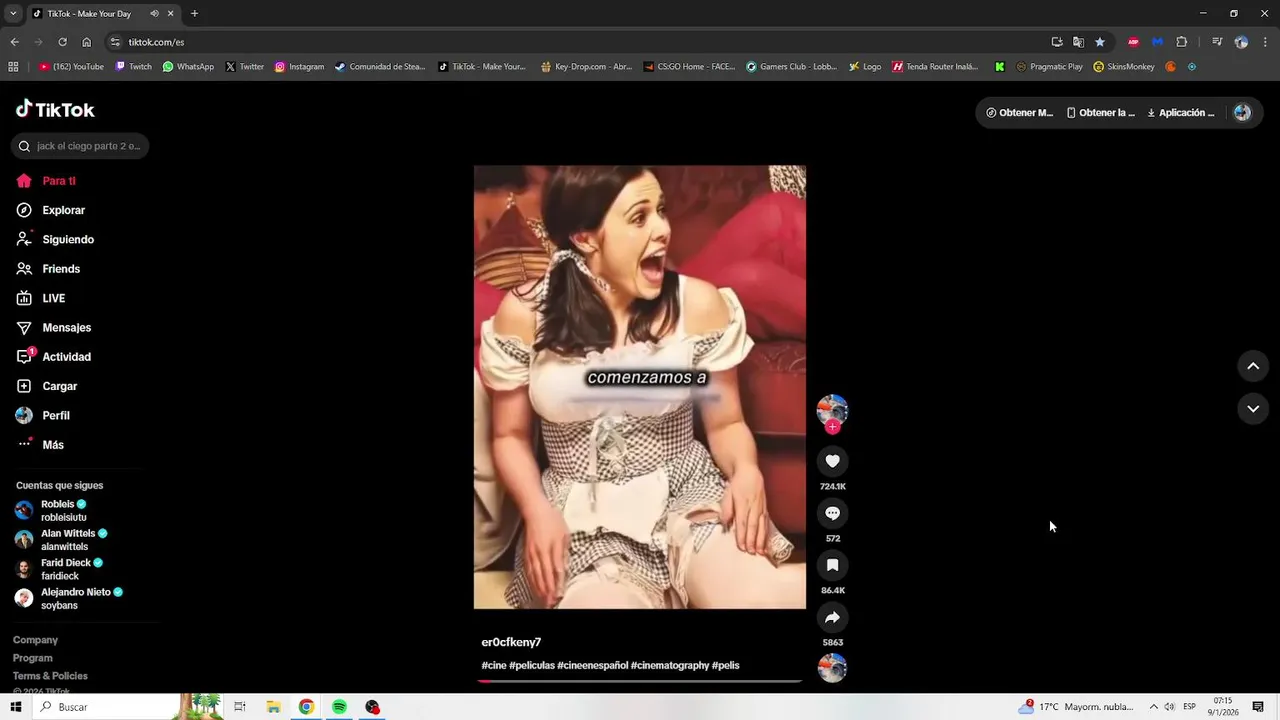Open the LIVE section
1280x720 pixels.
(x=41, y=298)
